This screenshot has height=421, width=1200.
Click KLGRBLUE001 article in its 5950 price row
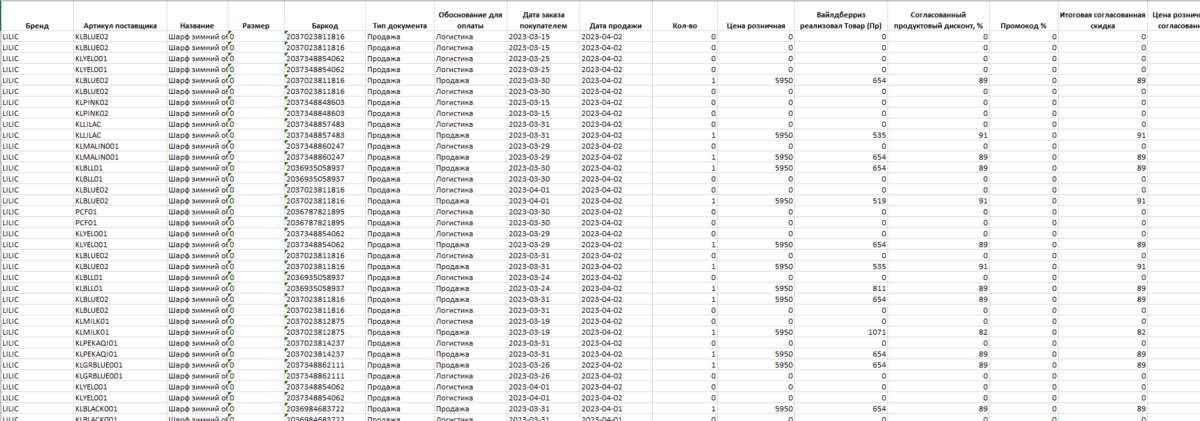pyautogui.click(x=119, y=365)
